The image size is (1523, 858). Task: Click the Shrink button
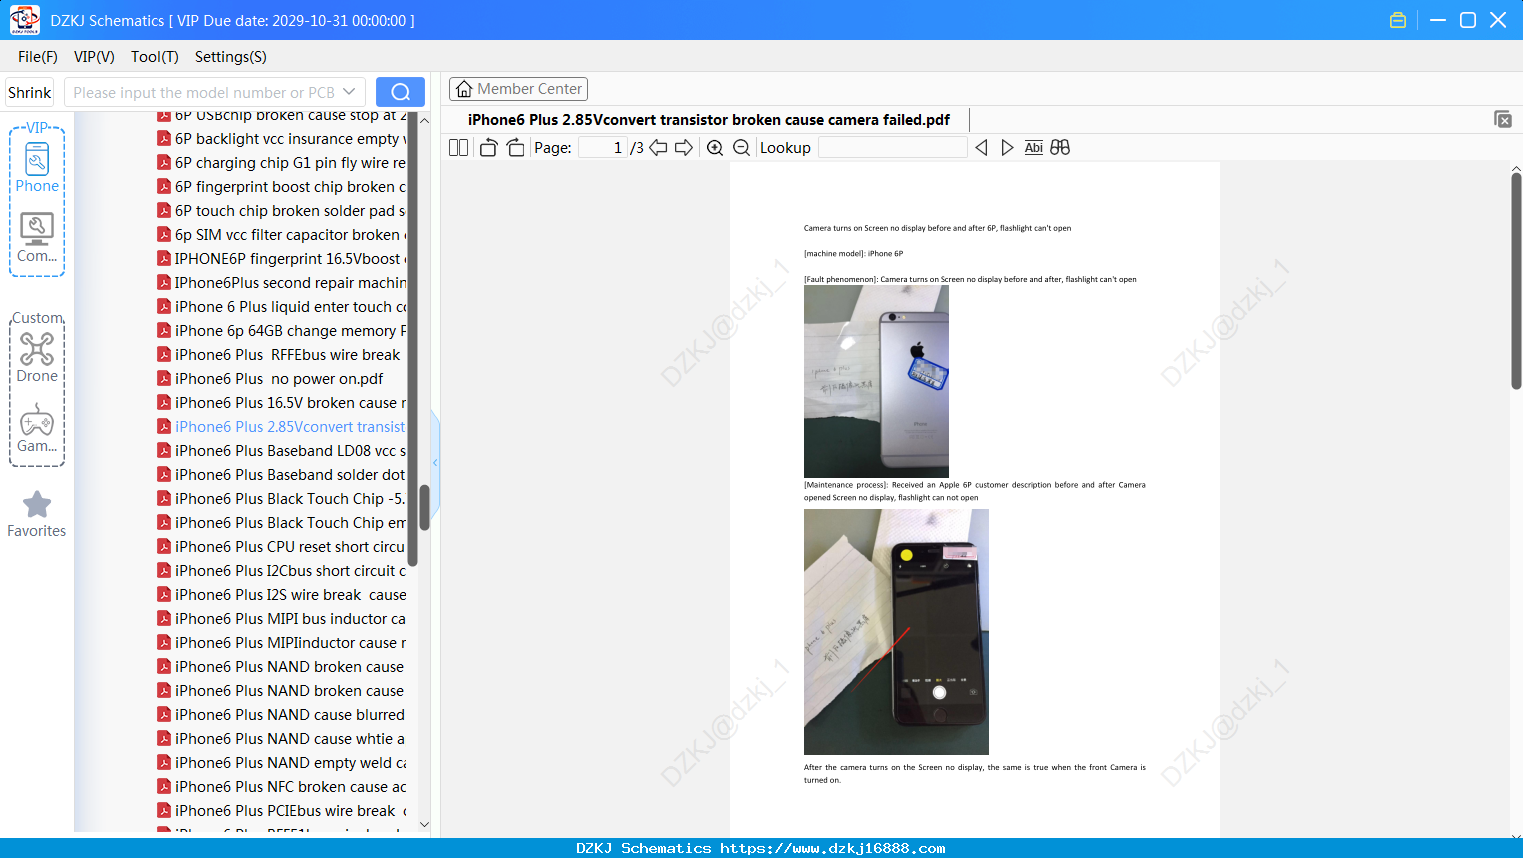point(30,92)
